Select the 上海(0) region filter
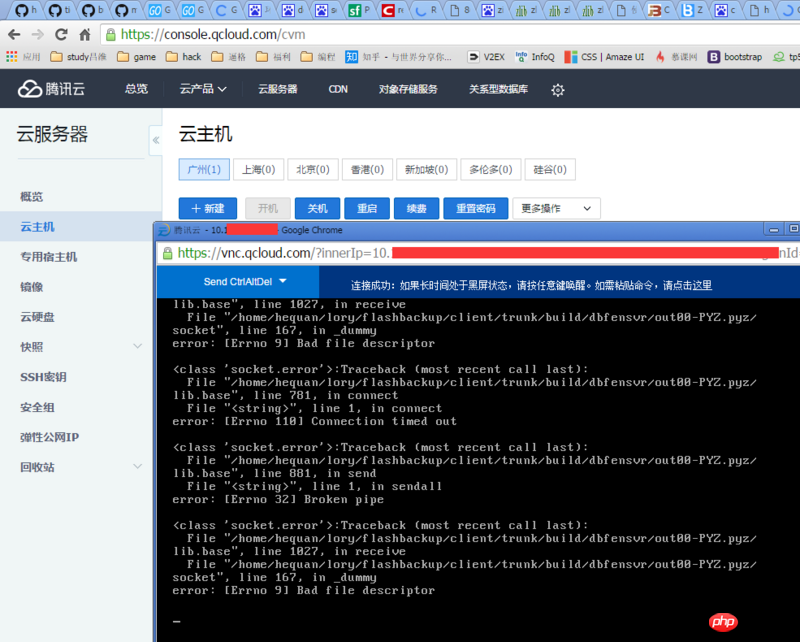The image size is (800, 642). click(259, 169)
